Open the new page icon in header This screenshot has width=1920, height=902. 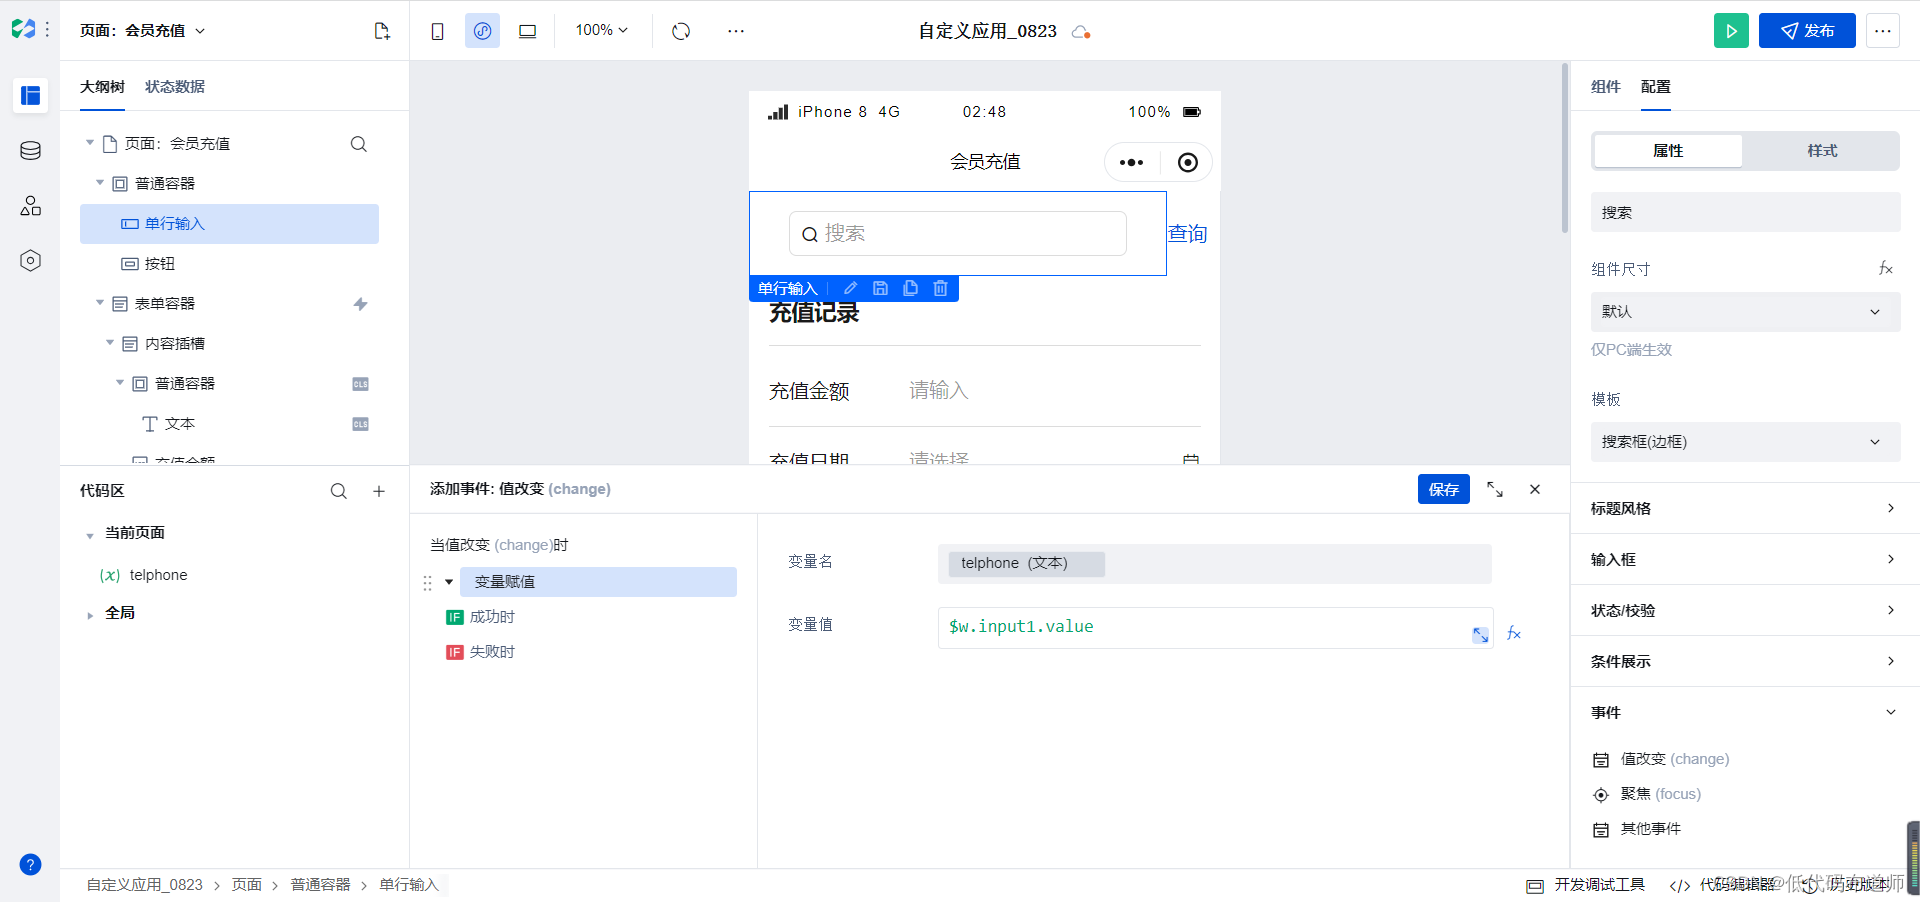point(381,31)
